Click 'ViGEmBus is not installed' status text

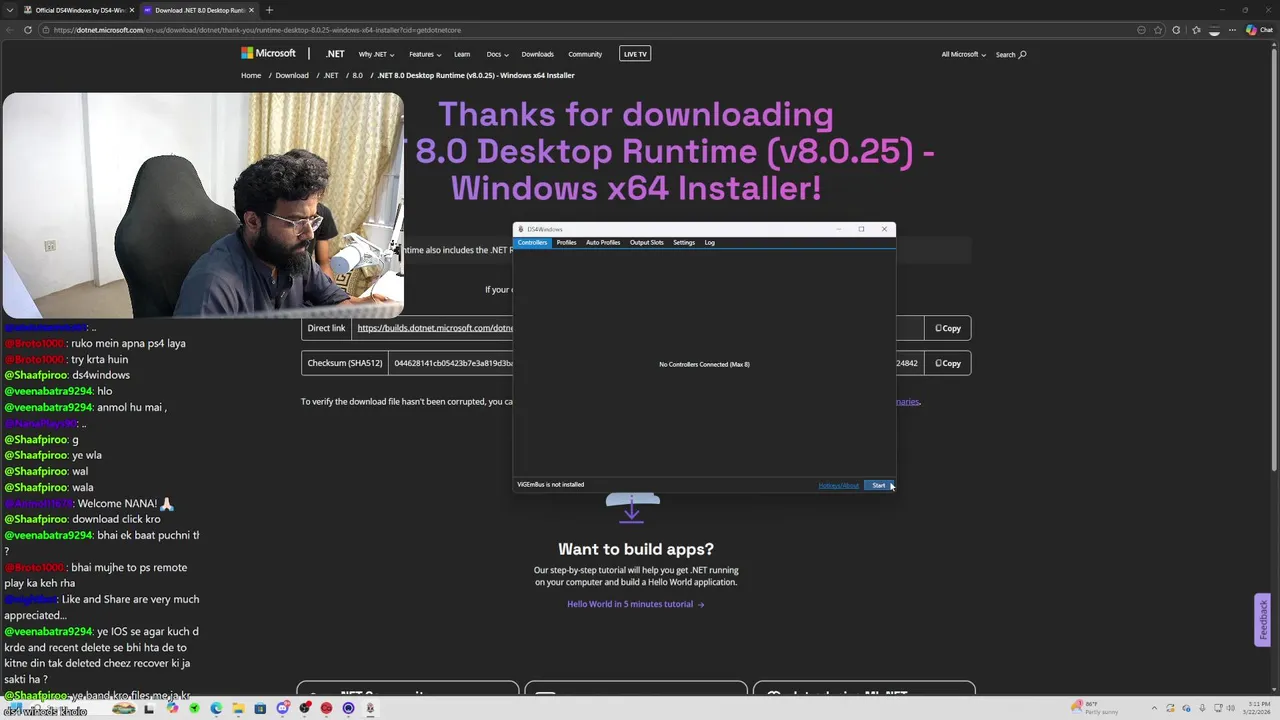(x=550, y=484)
